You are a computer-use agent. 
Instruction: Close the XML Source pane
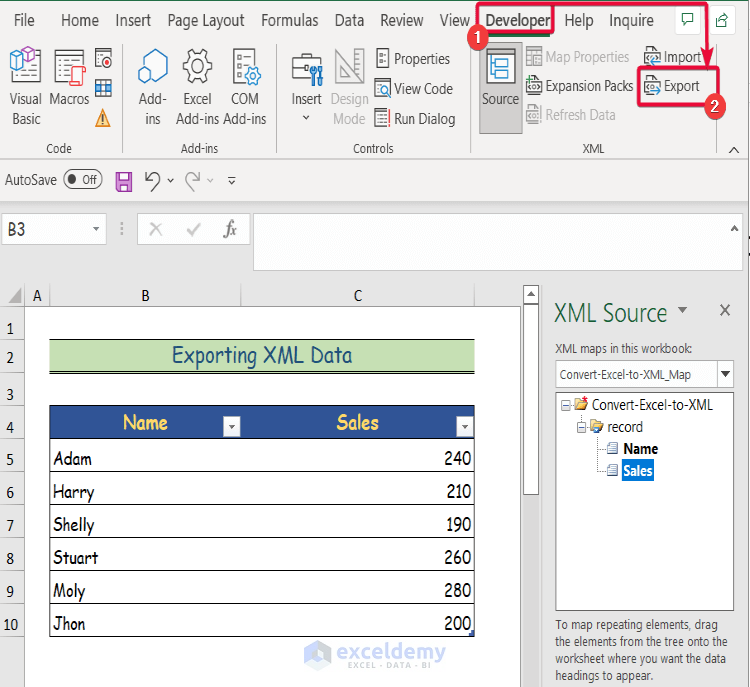pos(725,310)
